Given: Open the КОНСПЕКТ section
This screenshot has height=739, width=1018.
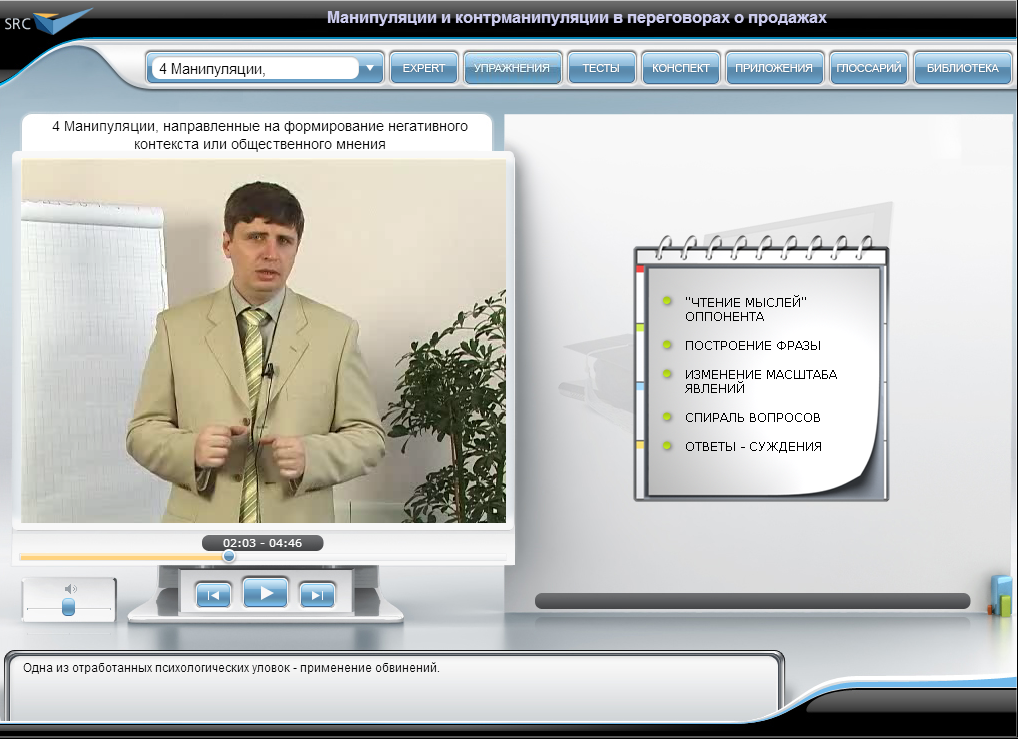Looking at the screenshot, I should pos(680,69).
